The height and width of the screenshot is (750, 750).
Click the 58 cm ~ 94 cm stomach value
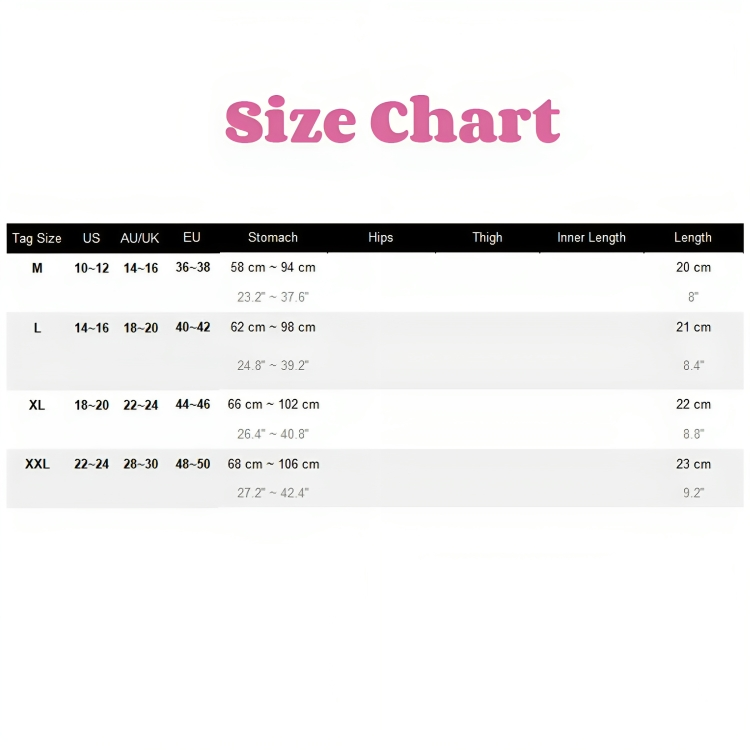(x=273, y=267)
